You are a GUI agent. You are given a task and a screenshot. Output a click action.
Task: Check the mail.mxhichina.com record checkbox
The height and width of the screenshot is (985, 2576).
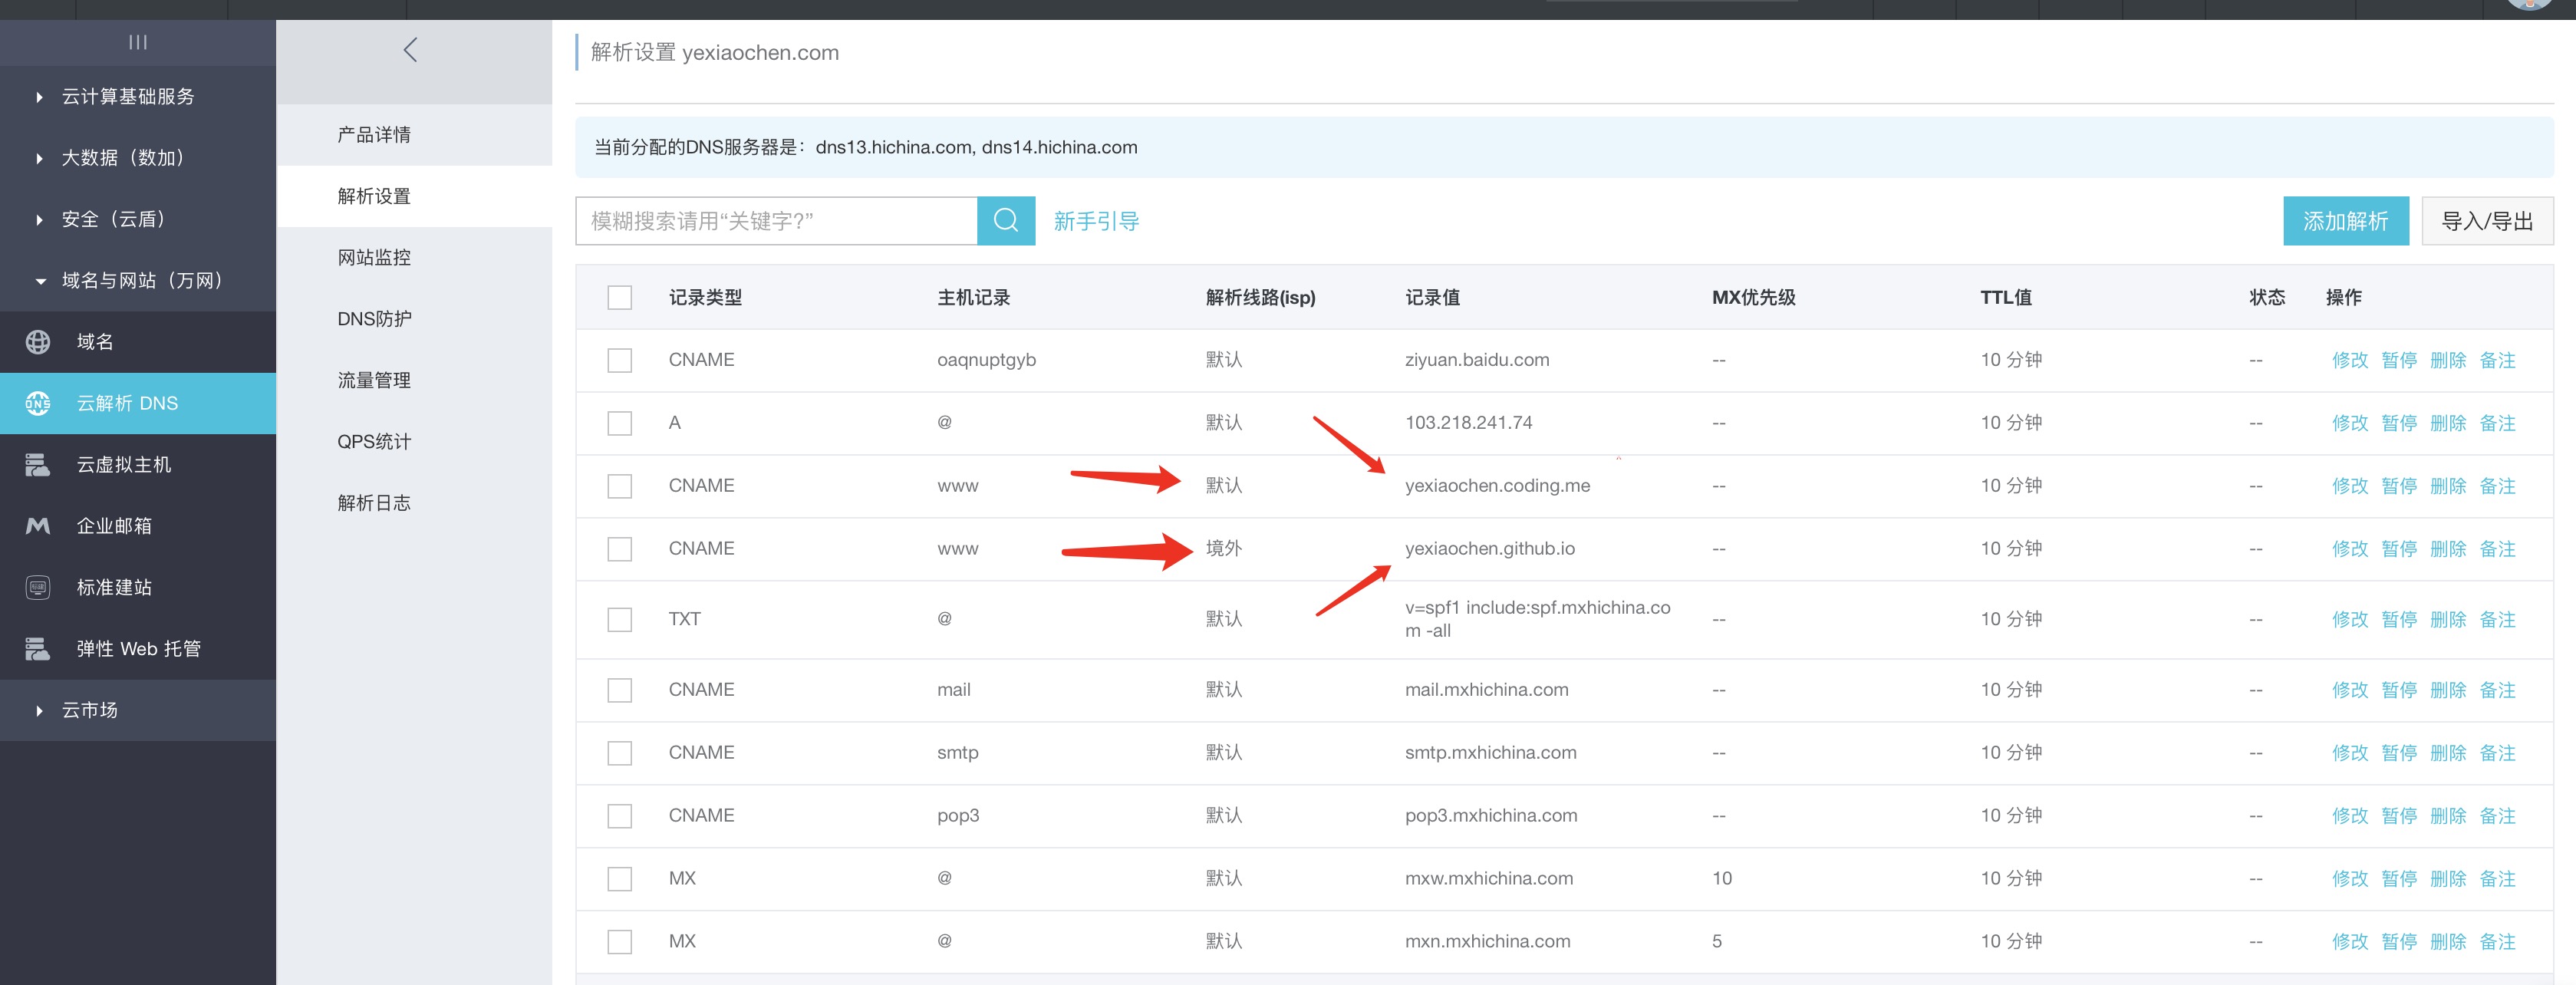pyautogui.click(x=620, y=690)
